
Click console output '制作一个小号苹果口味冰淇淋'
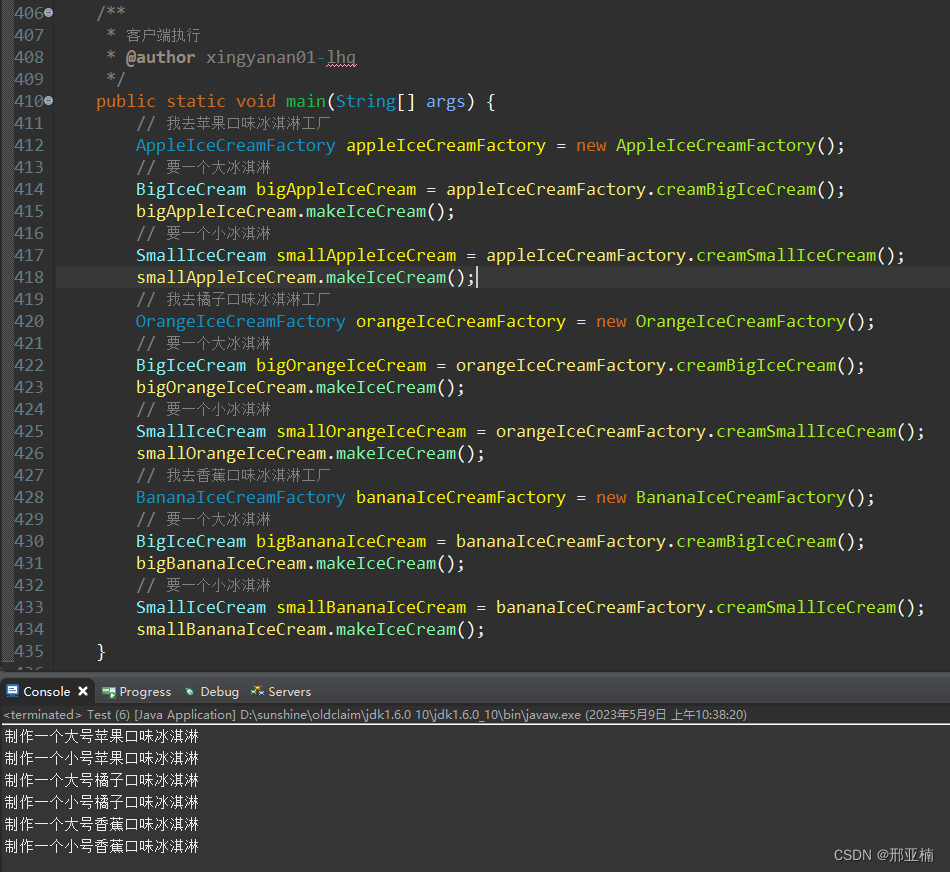click(x=102, y=758)
